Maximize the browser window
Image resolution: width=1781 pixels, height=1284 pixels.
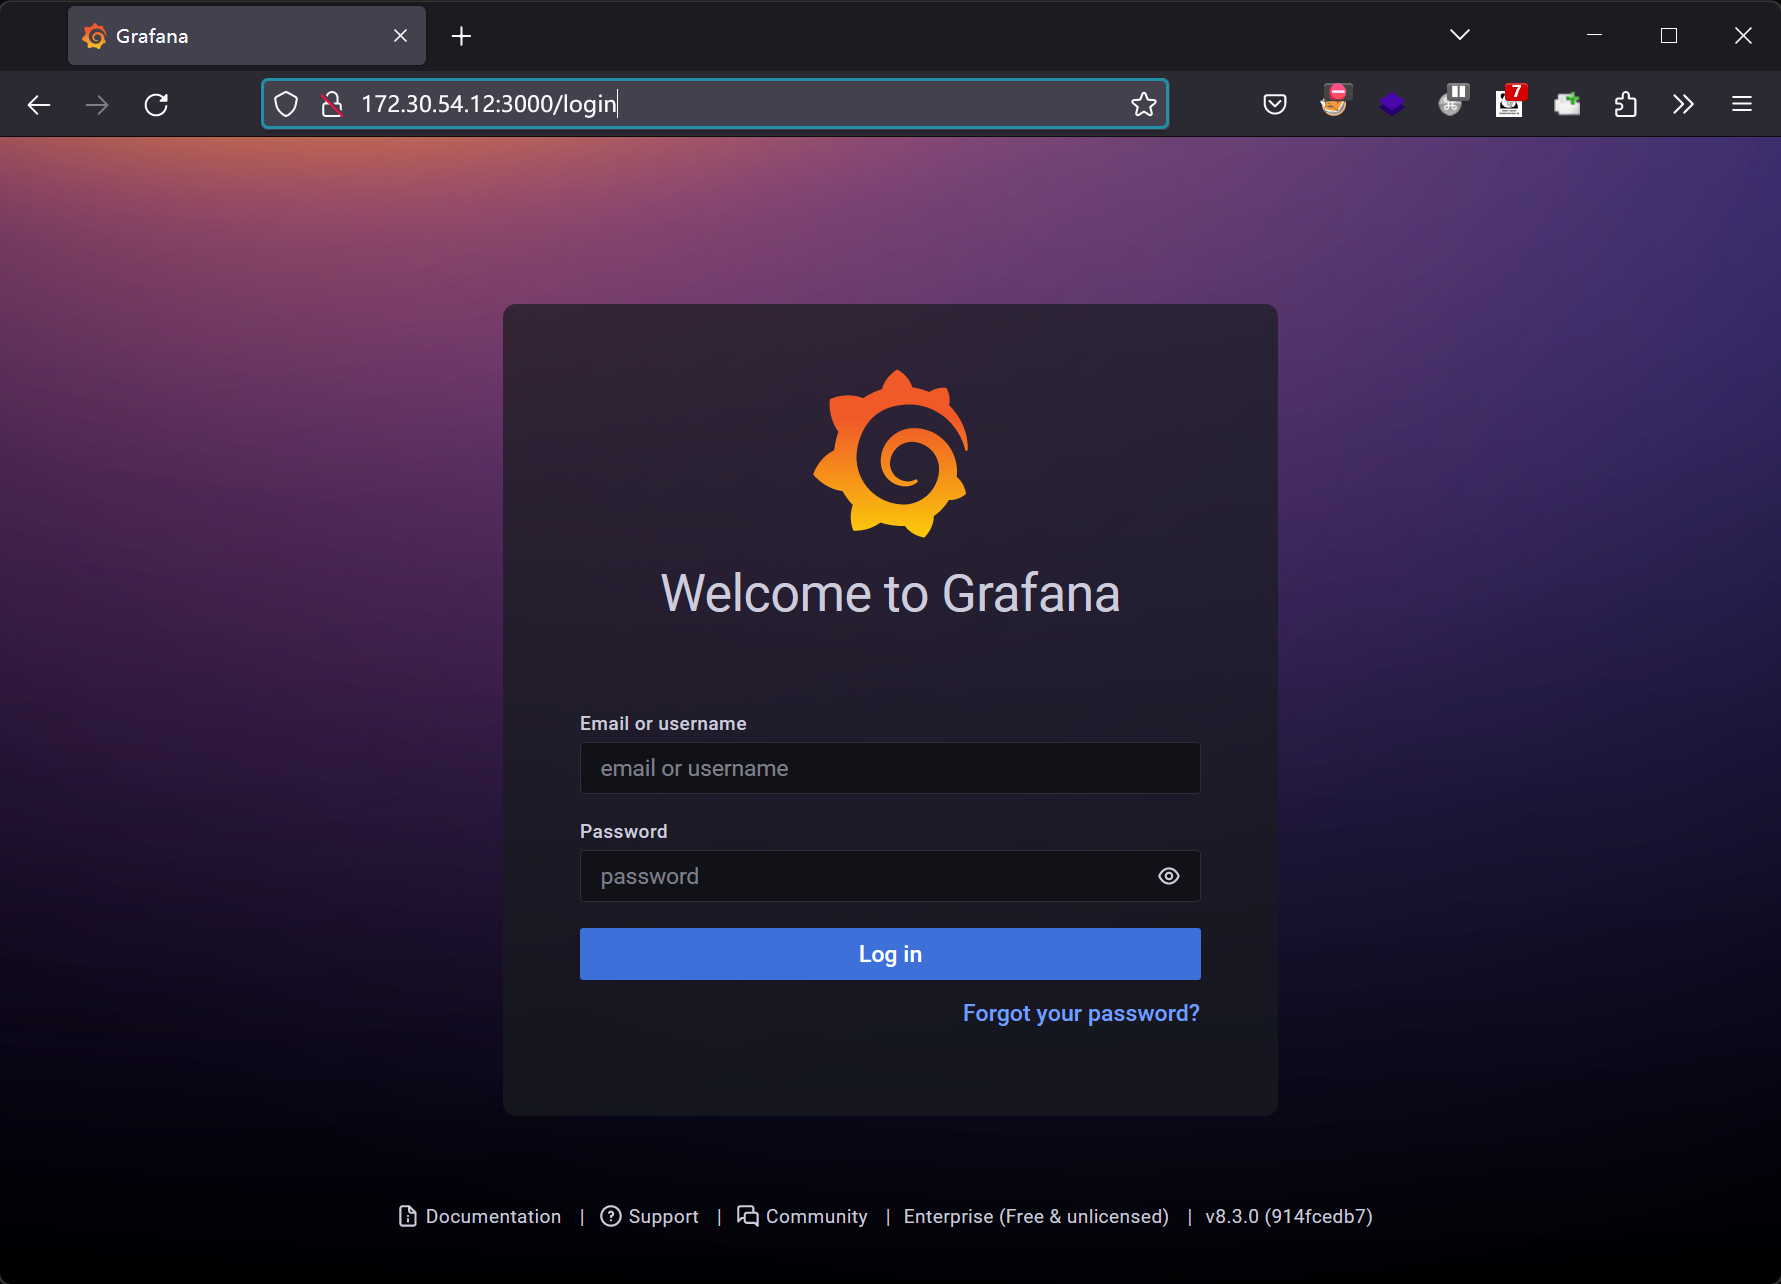pyautogui.click(x=1669, y=35)
